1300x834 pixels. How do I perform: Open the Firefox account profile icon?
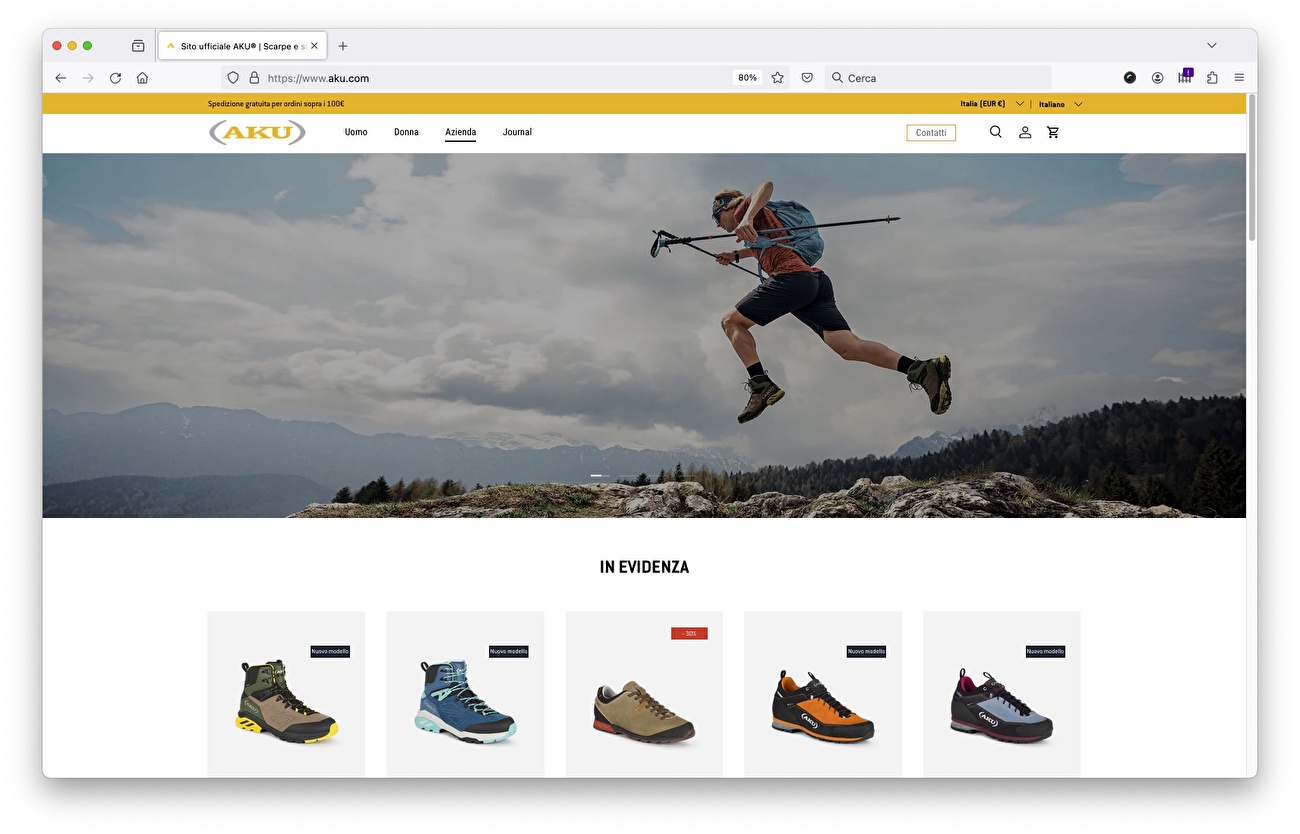point(1157,78)
